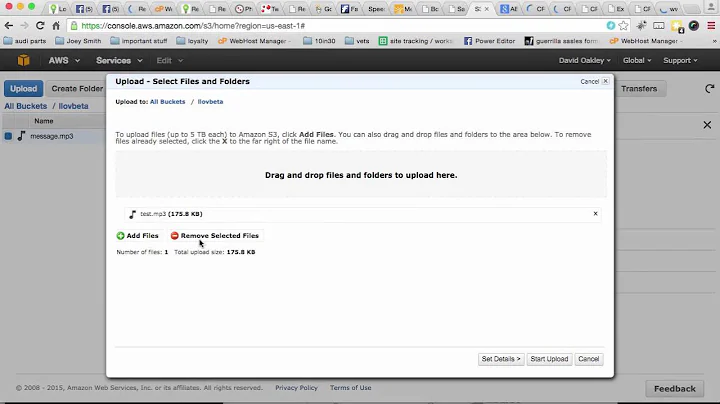Viewport: 720px width, 404px height.
Task: Click the drag and drop upload area
Action: coord(361,174)
